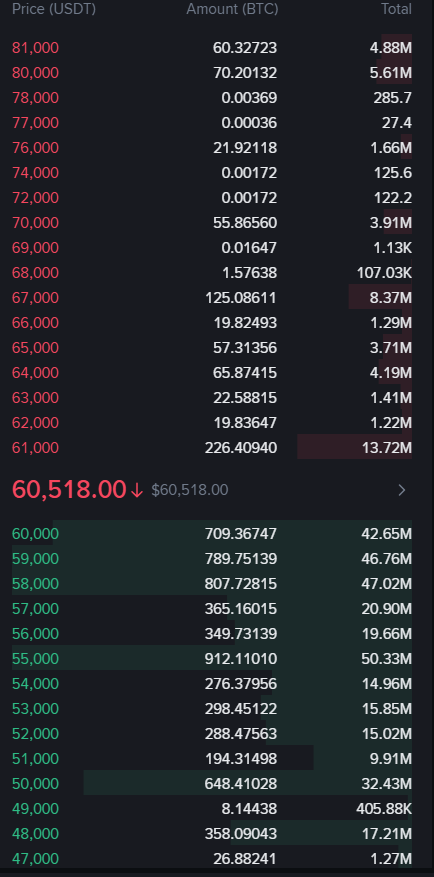Select the 50,000 bid price

click(x=35, y=784)
